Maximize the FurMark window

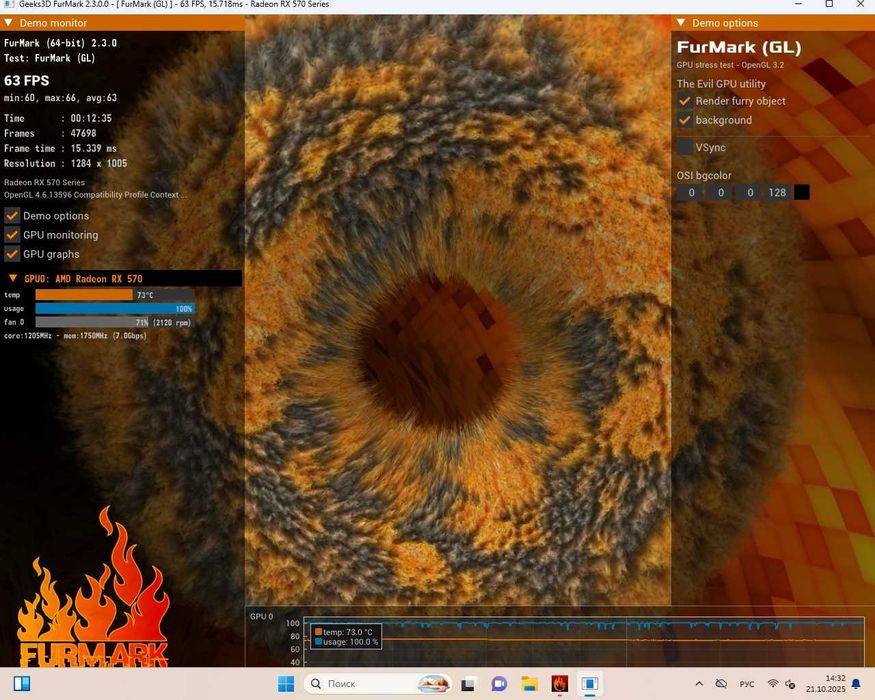coord(829,4)
